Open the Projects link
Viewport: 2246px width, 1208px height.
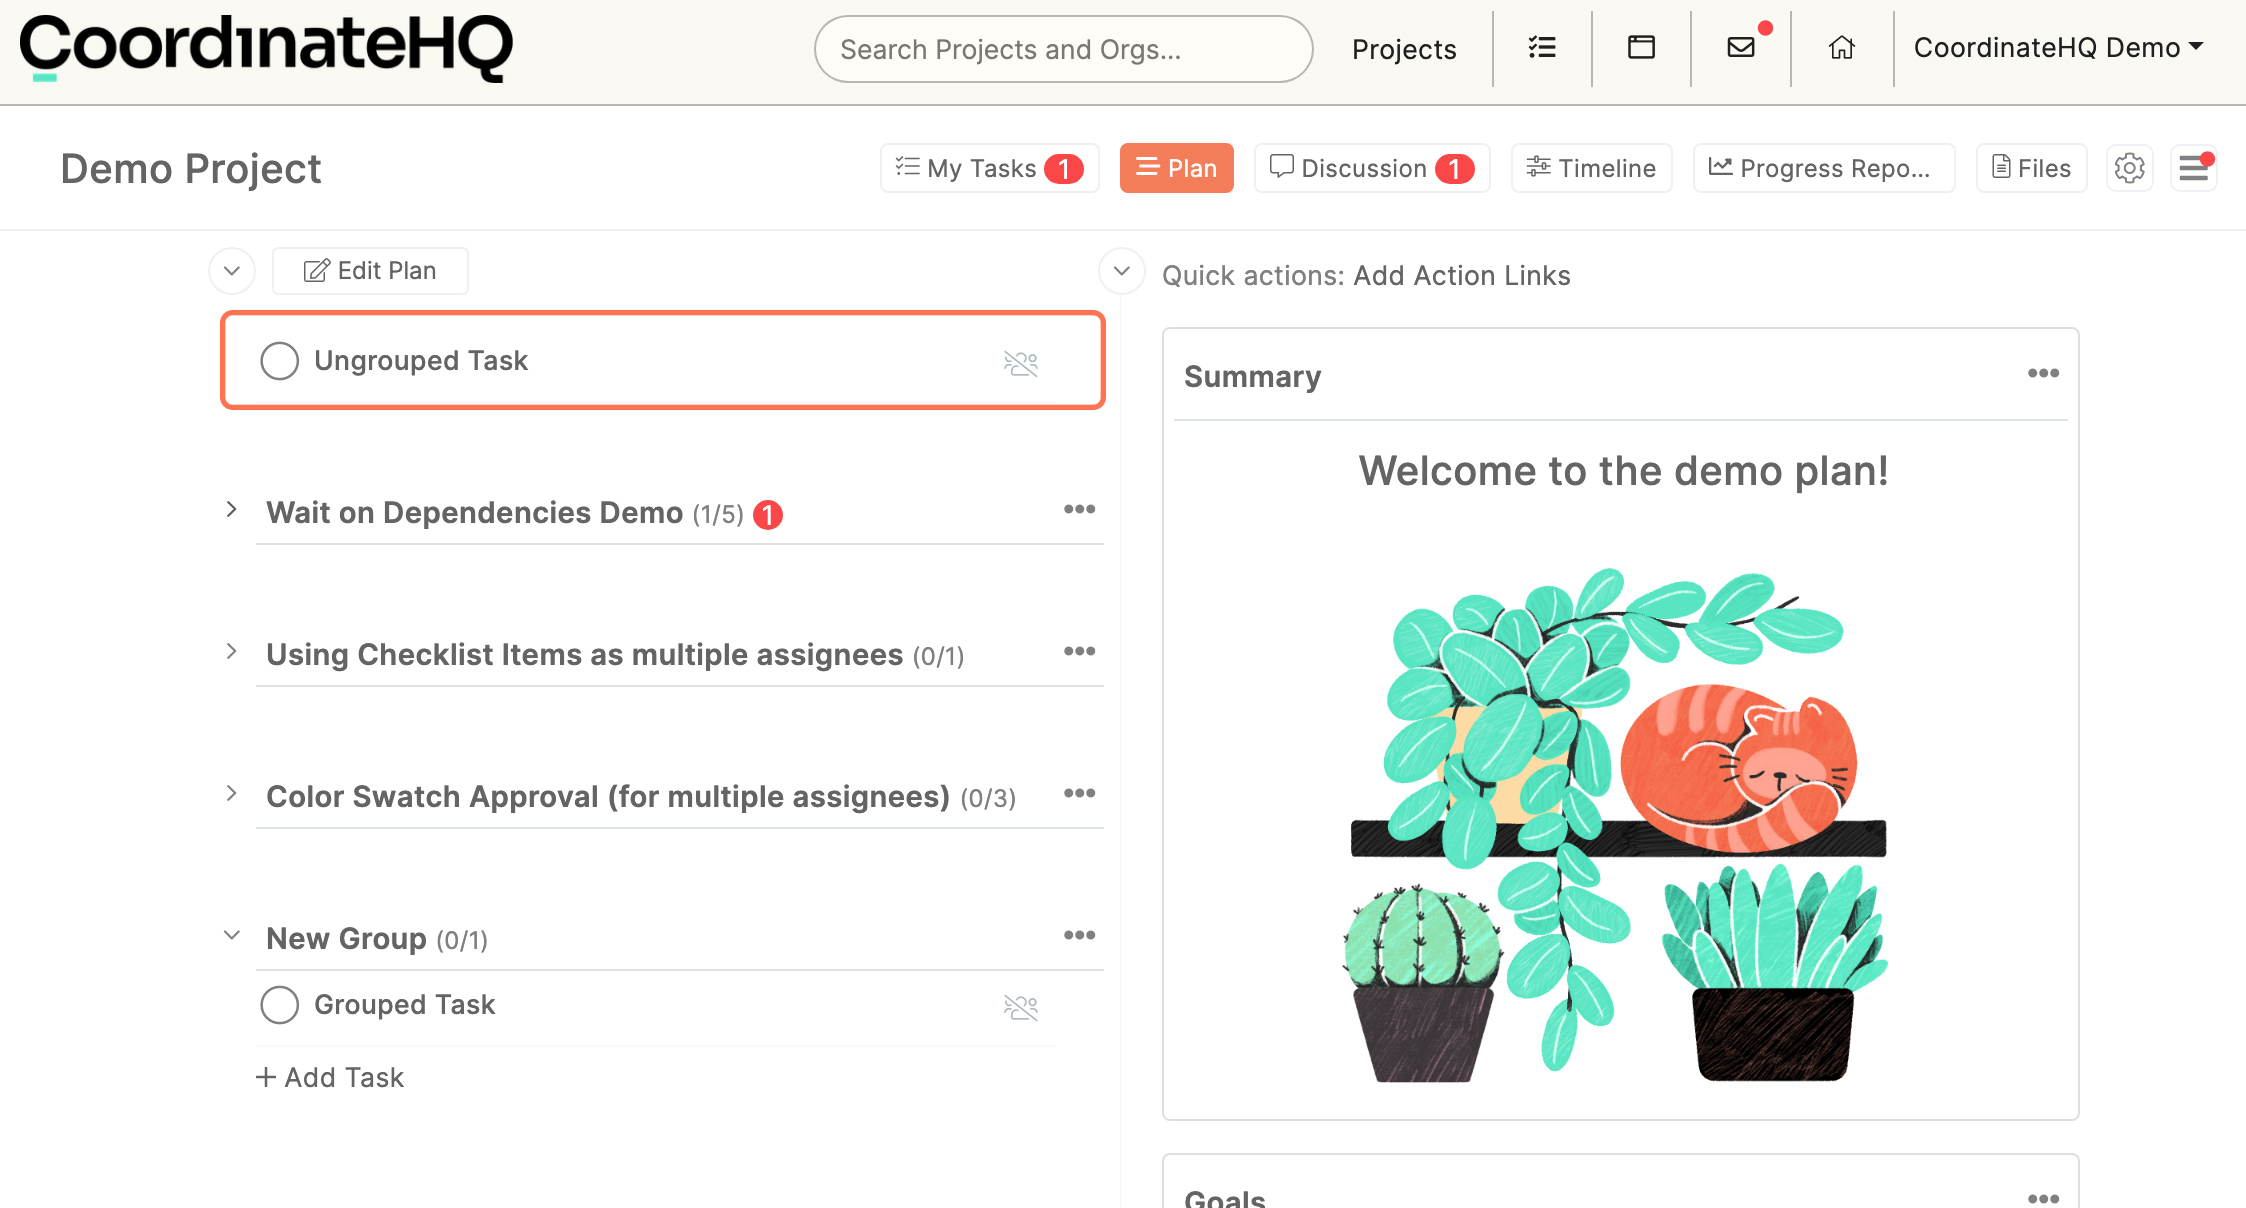(x=1404, y=49)
